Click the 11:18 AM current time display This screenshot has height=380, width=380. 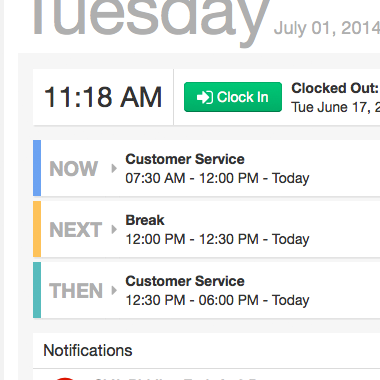pos(103,97)
